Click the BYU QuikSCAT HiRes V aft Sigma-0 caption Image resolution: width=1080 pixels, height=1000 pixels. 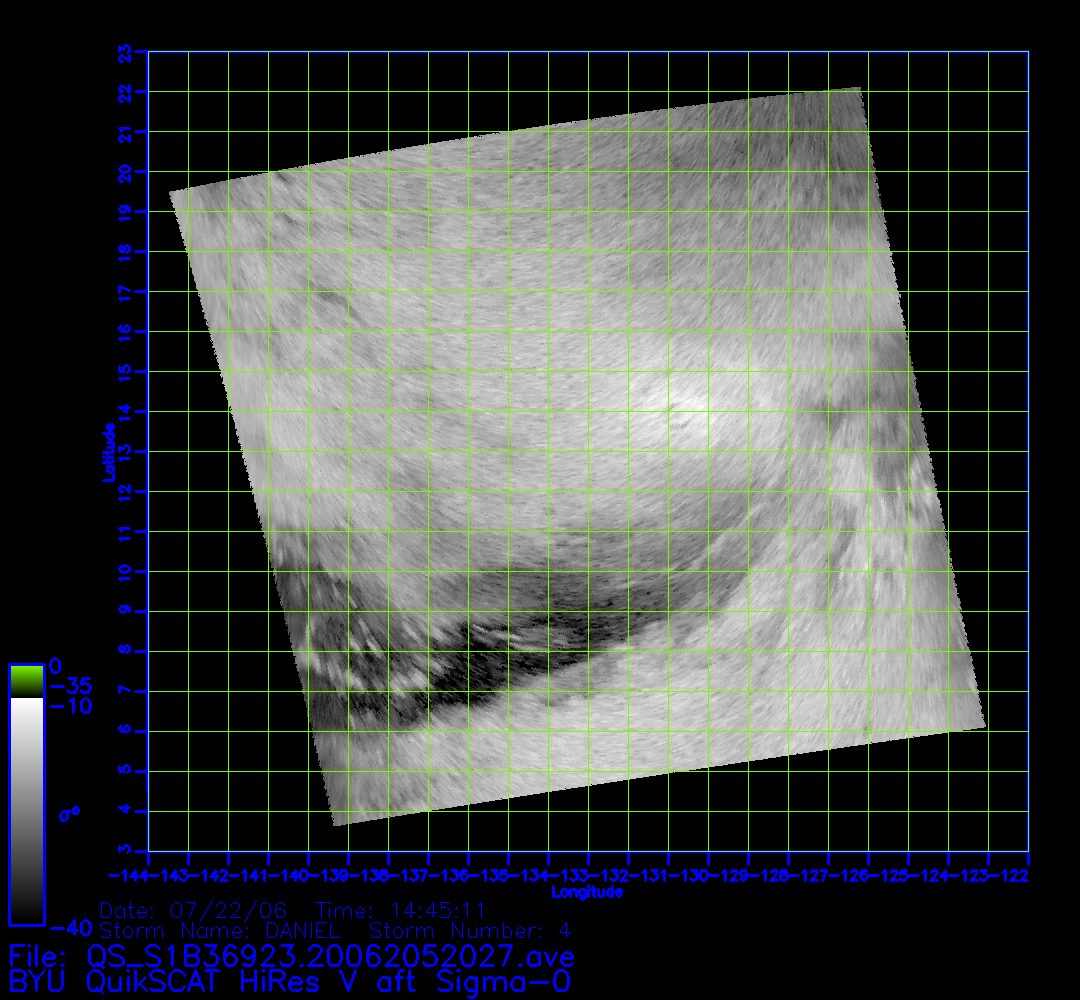click(x=290, y=980)
